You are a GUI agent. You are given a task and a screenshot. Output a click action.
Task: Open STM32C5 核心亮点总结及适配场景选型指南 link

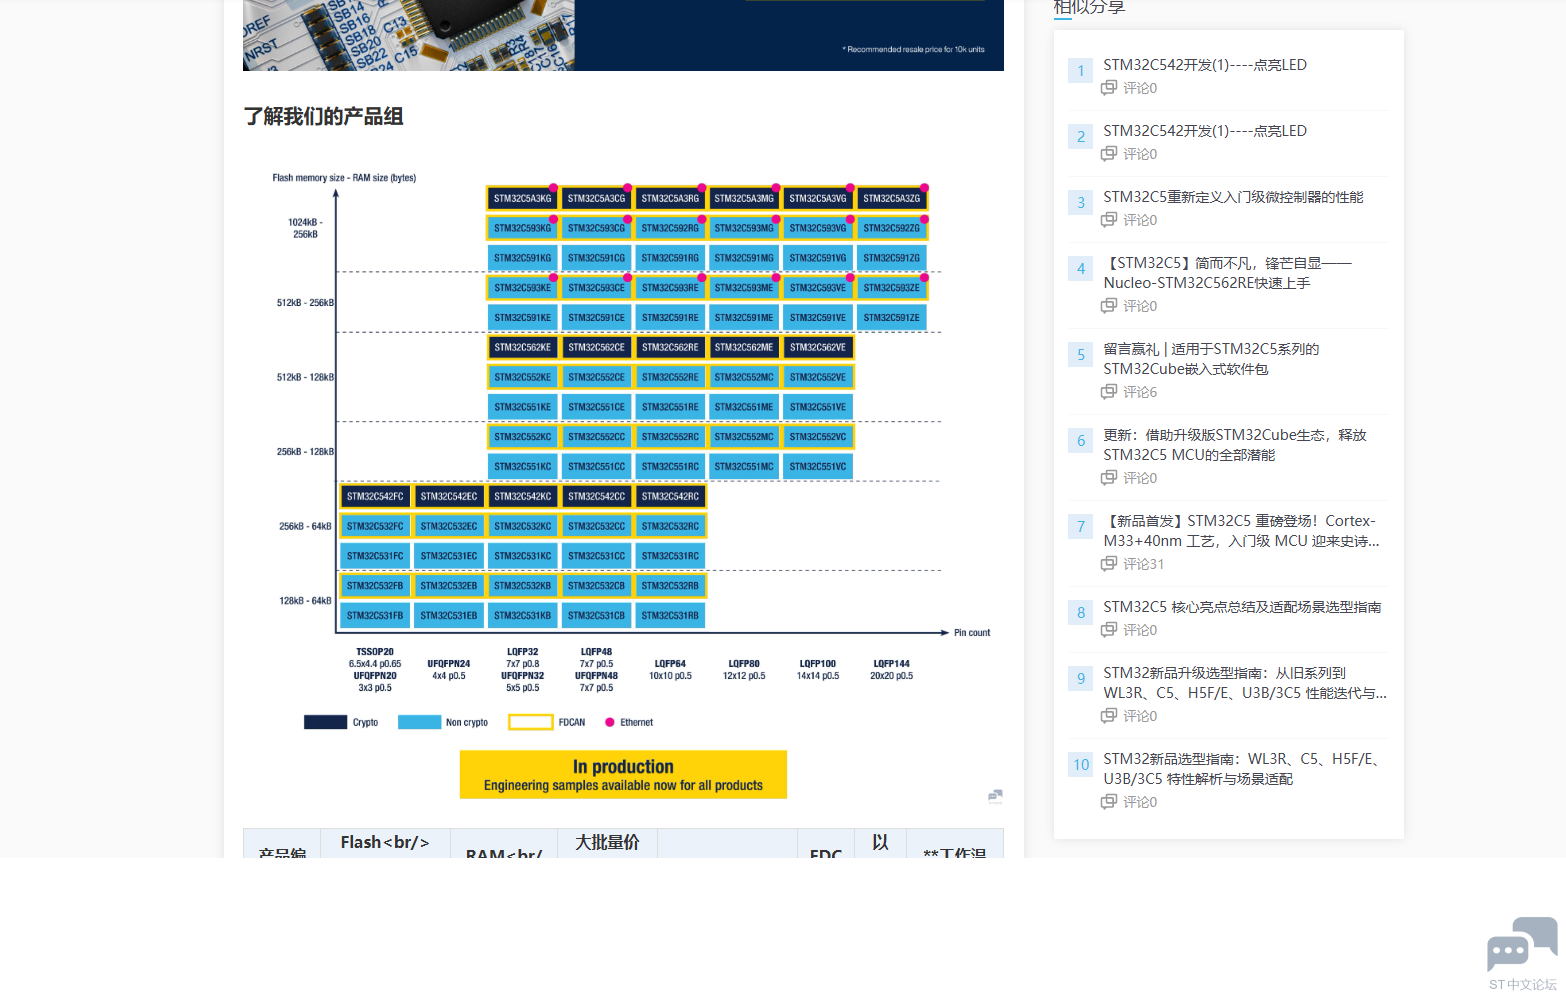1242,607
